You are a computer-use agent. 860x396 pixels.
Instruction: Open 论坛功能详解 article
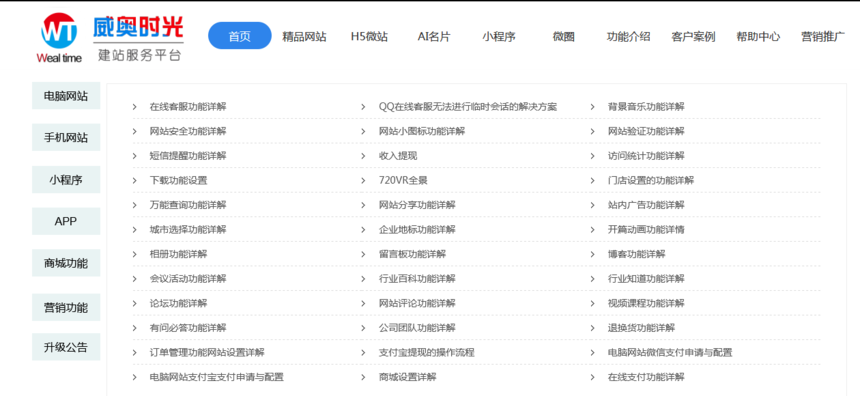[x=178, y=303]
